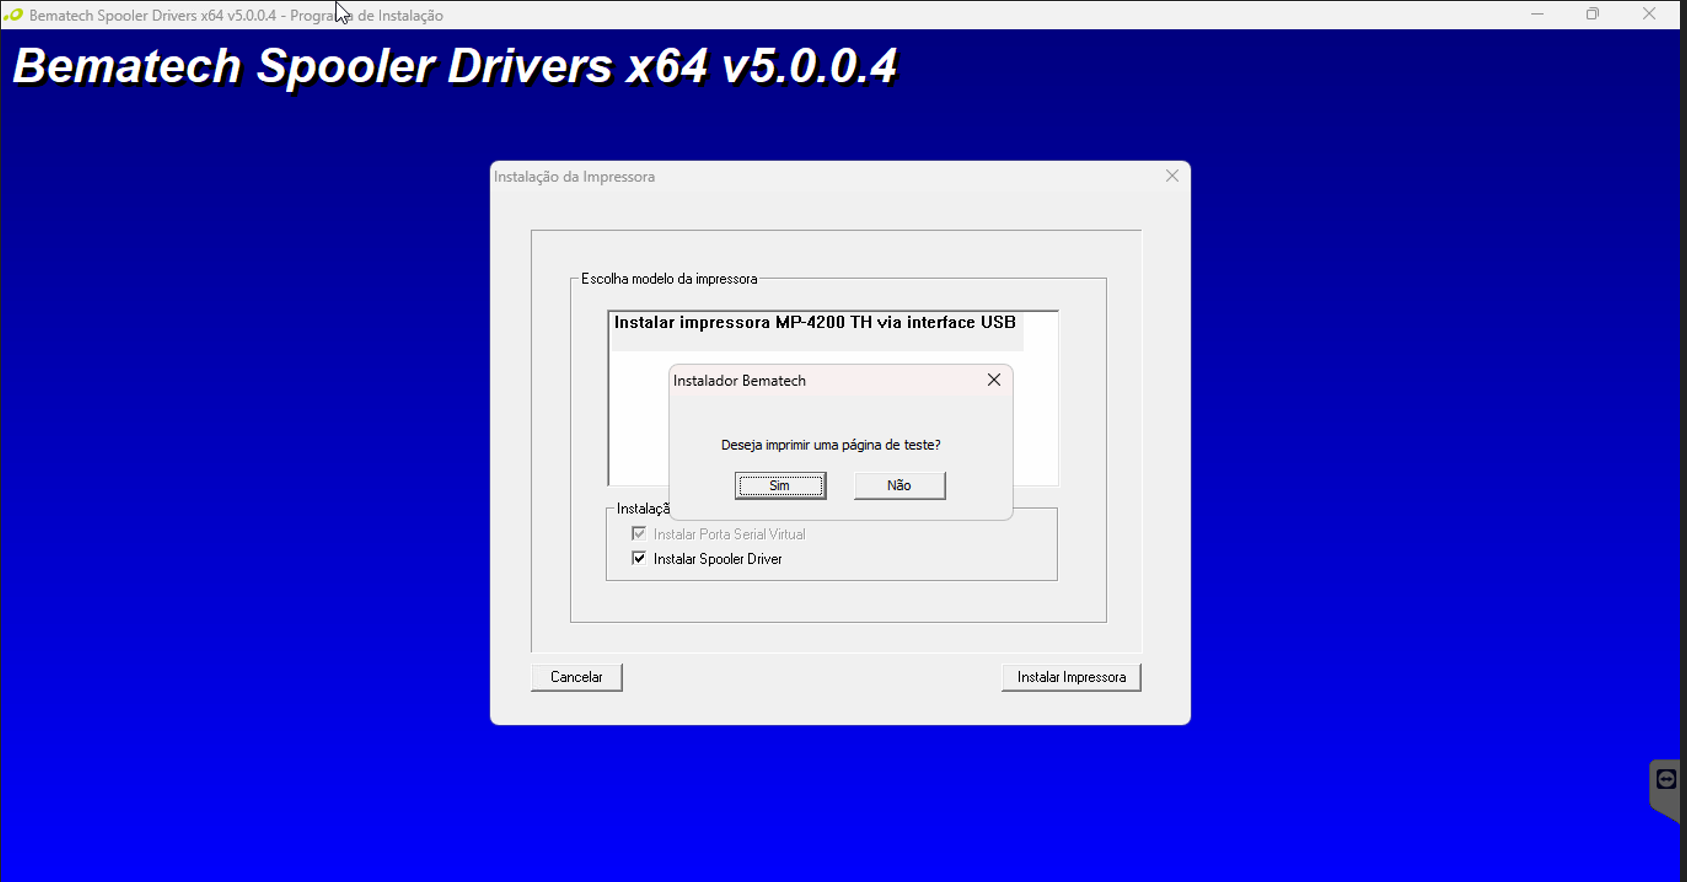Close the Instalador Bematech dialog
This screenshot has height=882, width=1687.
click(x=994, y=380)
